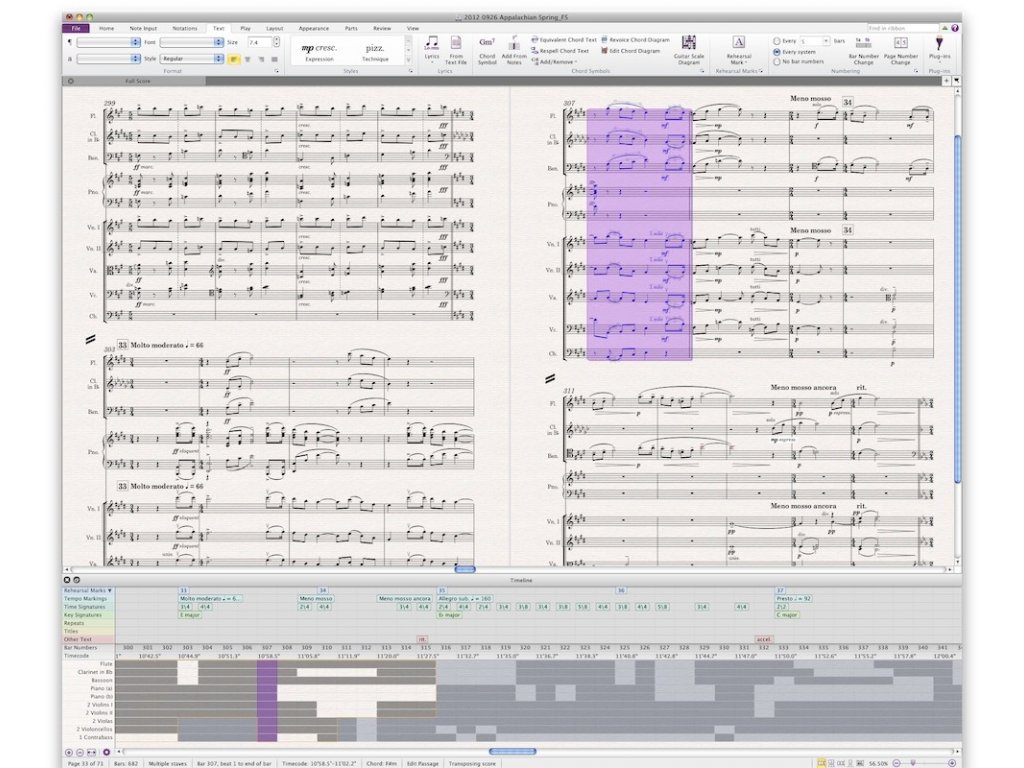Open new tab with plus icon
Image resolution: width=1024 pixels, height=768 pixels.
point(946,81)
